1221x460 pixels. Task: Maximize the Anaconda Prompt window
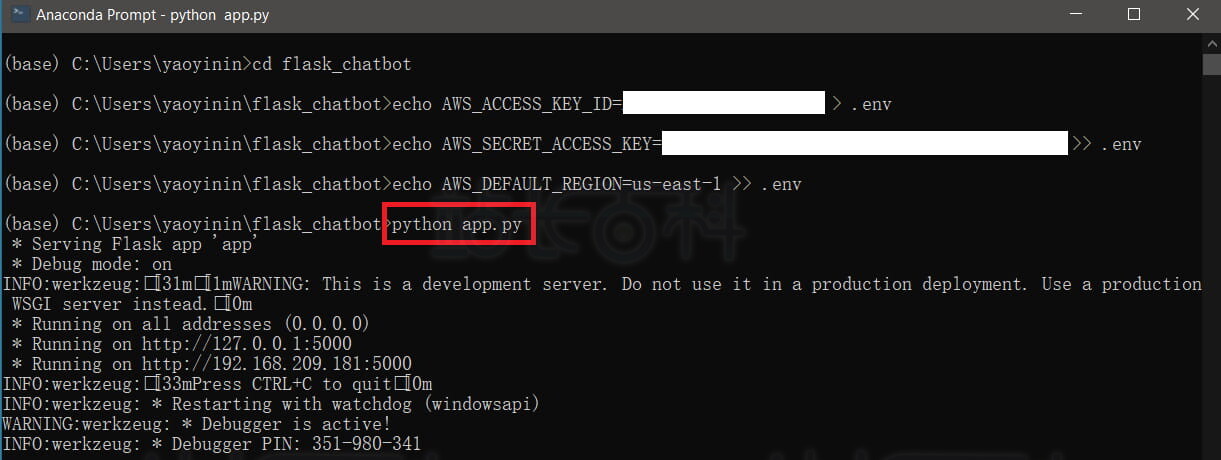[1133, 15]
